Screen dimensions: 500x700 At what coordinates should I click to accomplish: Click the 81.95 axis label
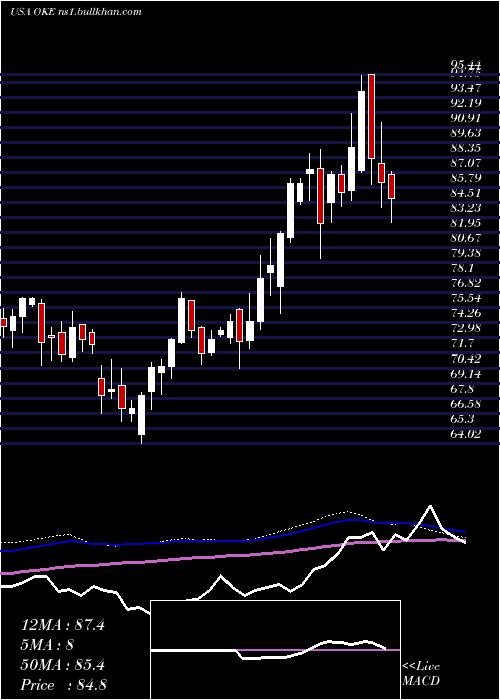[x=466, y=223]
